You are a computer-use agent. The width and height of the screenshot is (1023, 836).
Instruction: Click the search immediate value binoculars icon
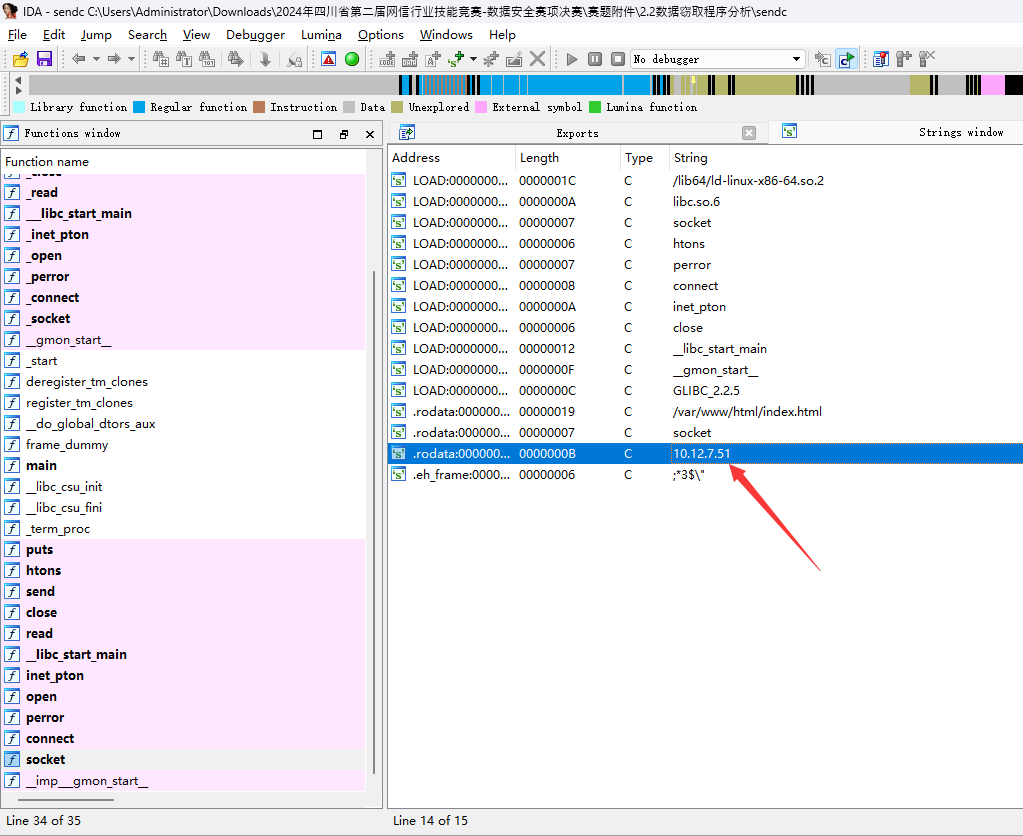pos(160,59)
